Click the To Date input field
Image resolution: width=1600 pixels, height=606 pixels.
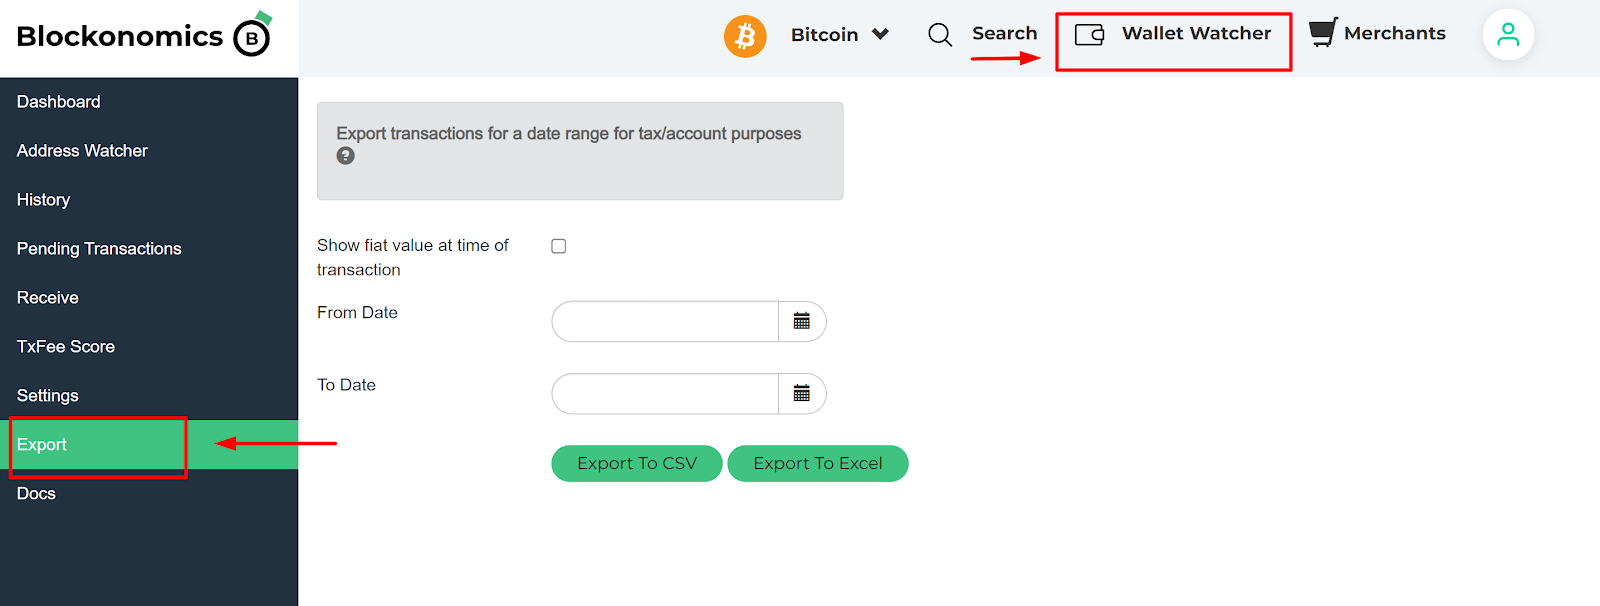pos(665,394)
